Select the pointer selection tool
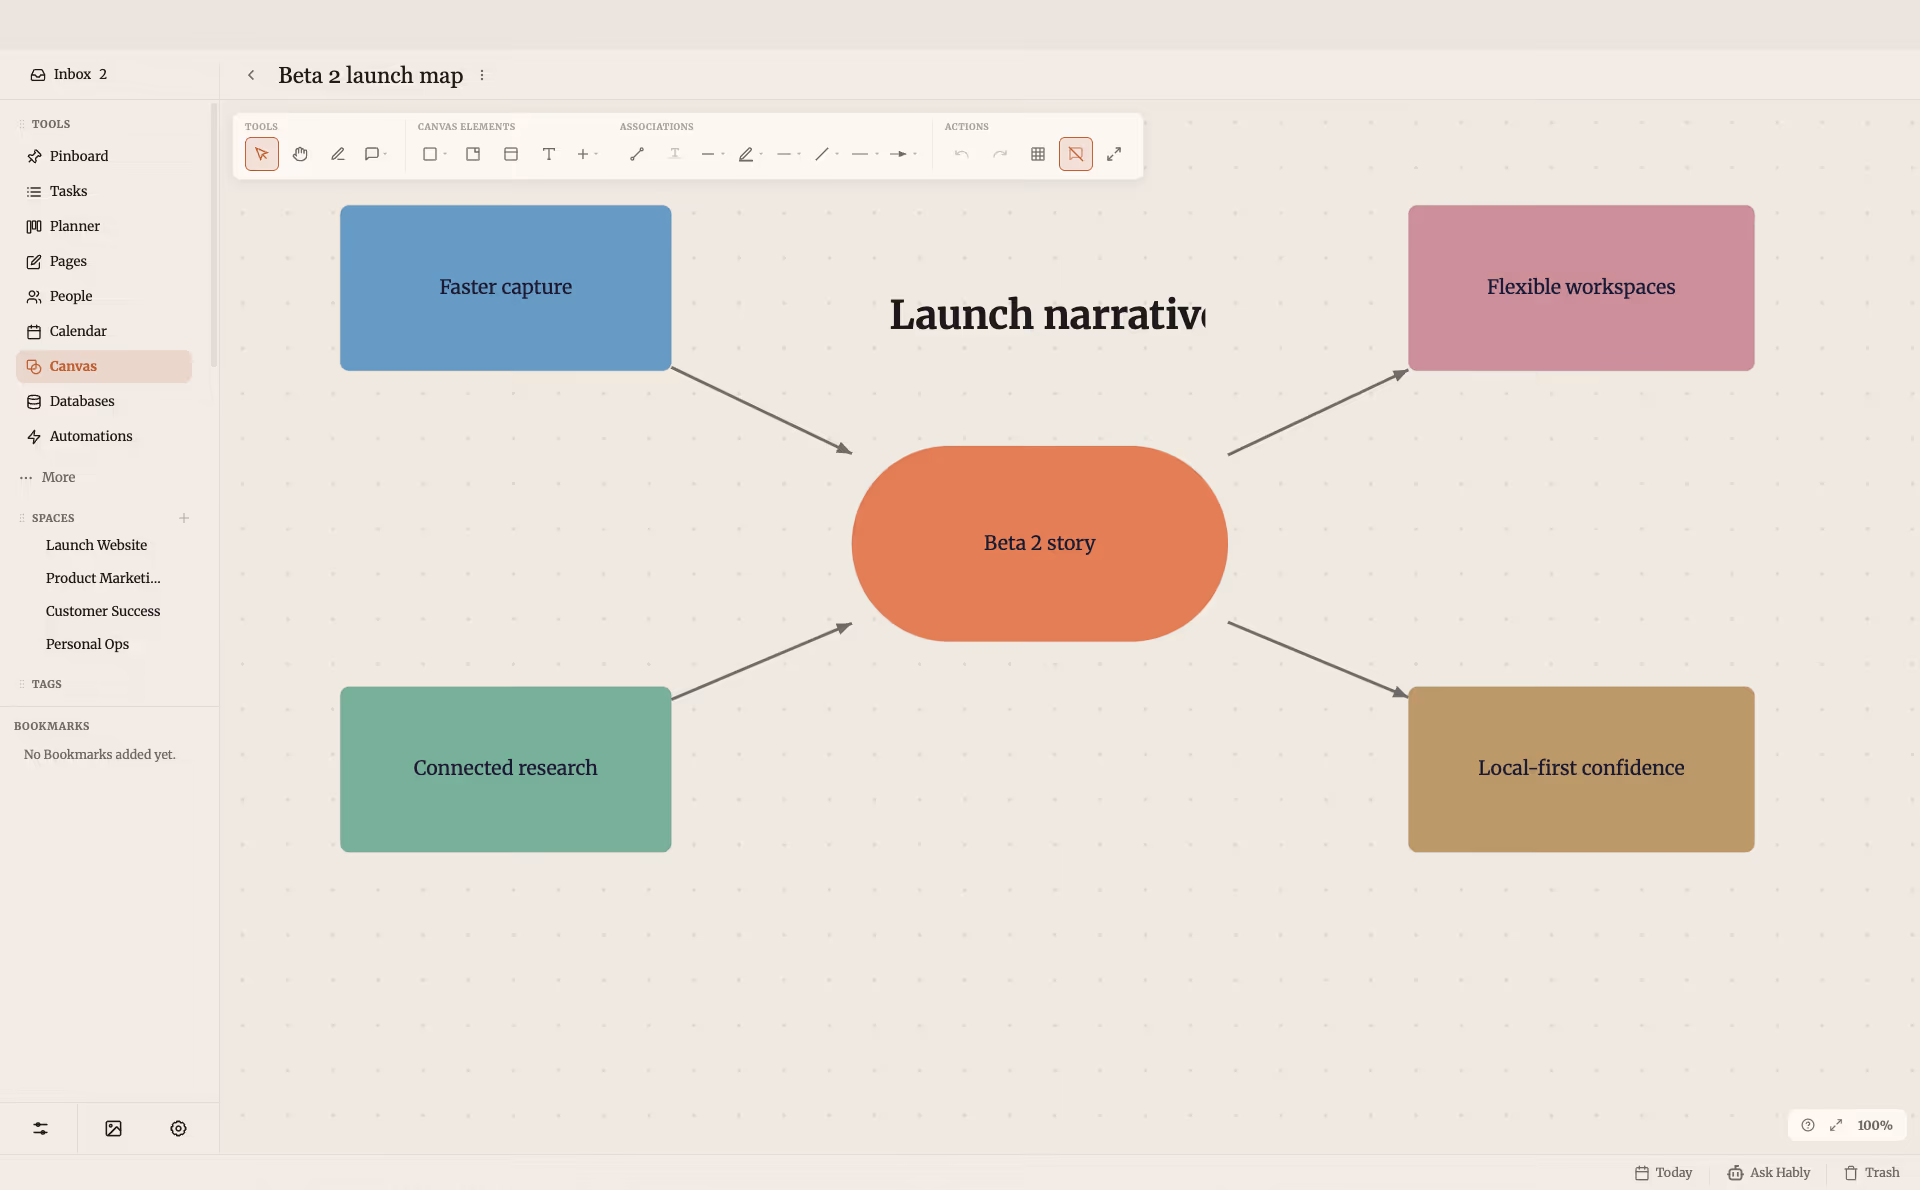This screenshot has width=1920, height=1190. (x=261, y=154)
